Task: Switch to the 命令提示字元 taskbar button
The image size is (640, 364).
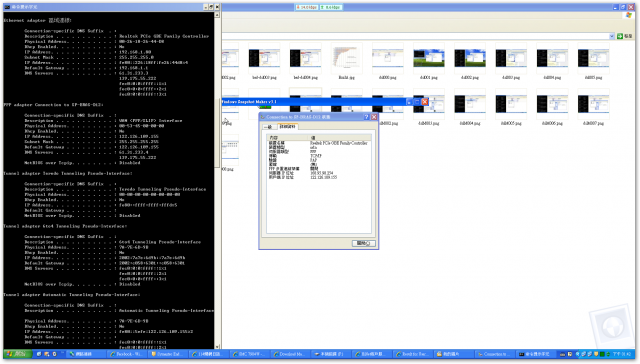Action: 536,354
